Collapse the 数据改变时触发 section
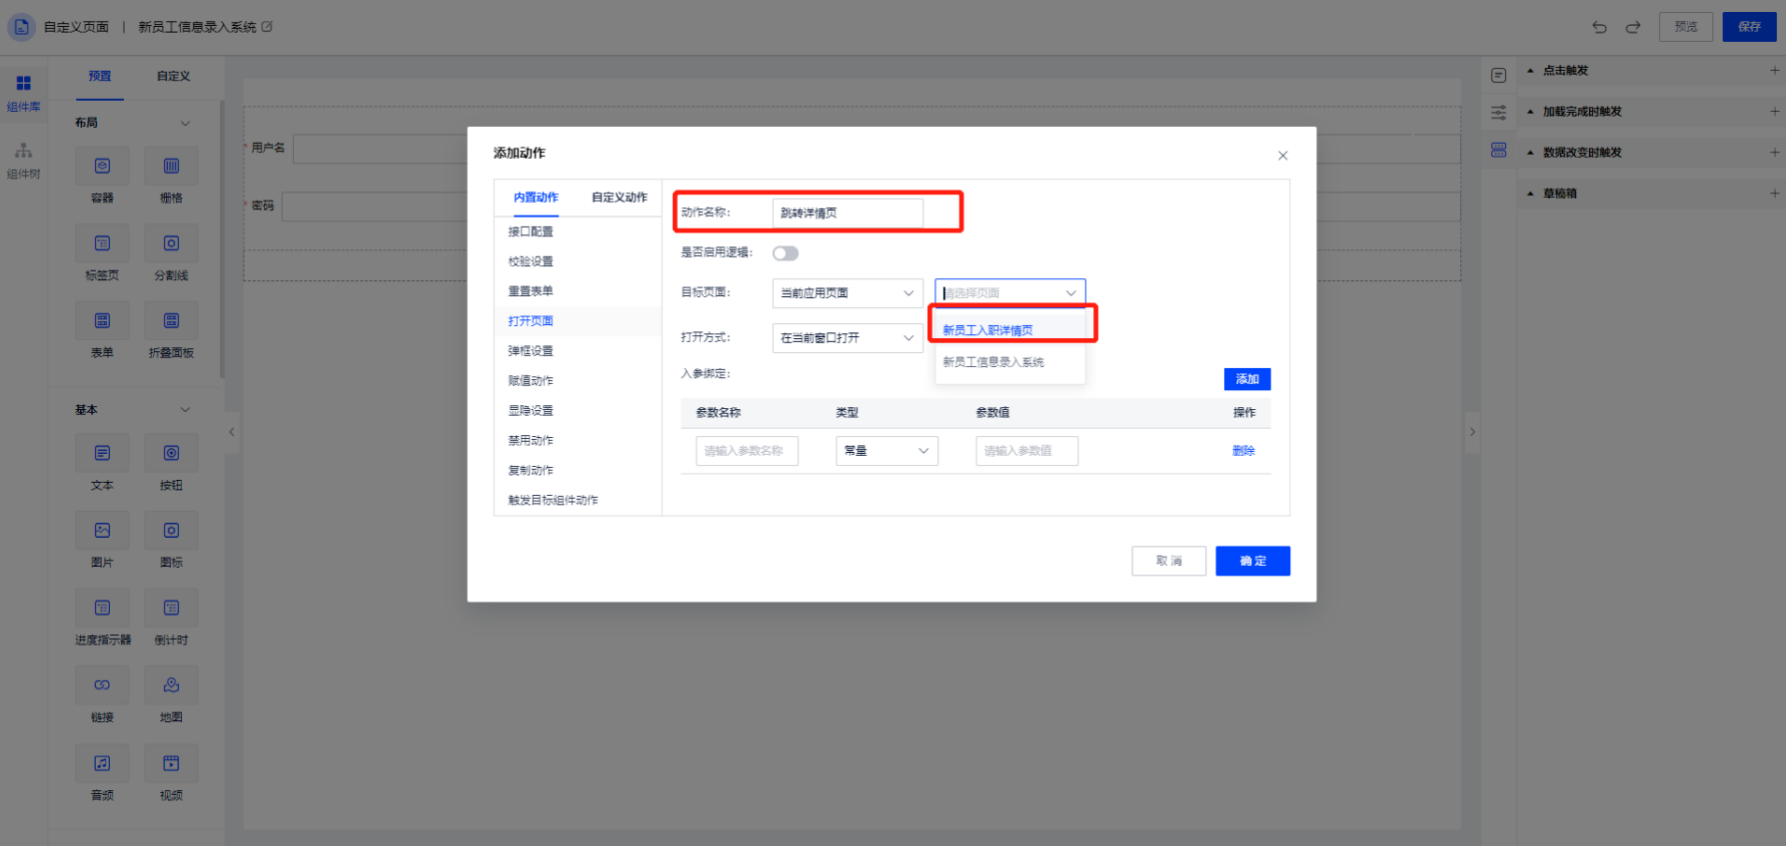1786x846 pixels. [1530, 152]
